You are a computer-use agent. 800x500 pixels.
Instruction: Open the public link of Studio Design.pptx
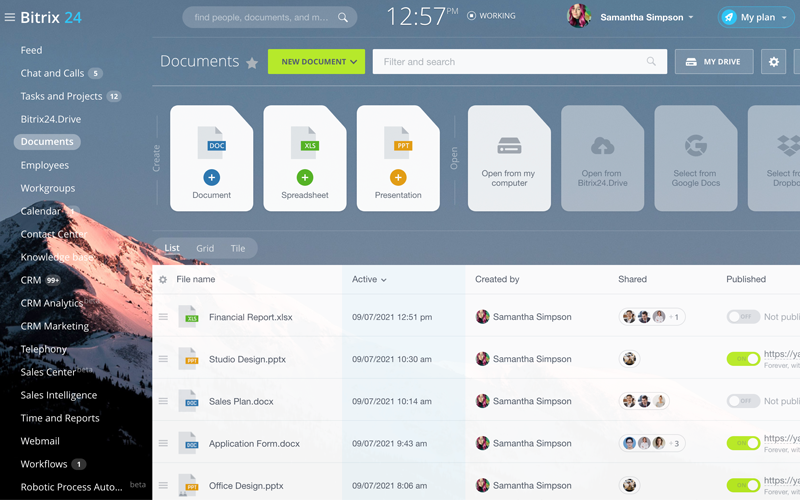click(782, 354)
